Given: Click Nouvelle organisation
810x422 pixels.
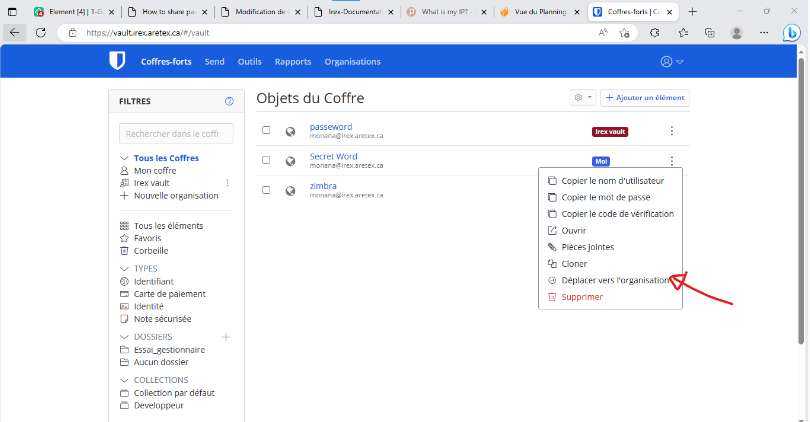Looking at the screenshot, I should coord(176,196).
